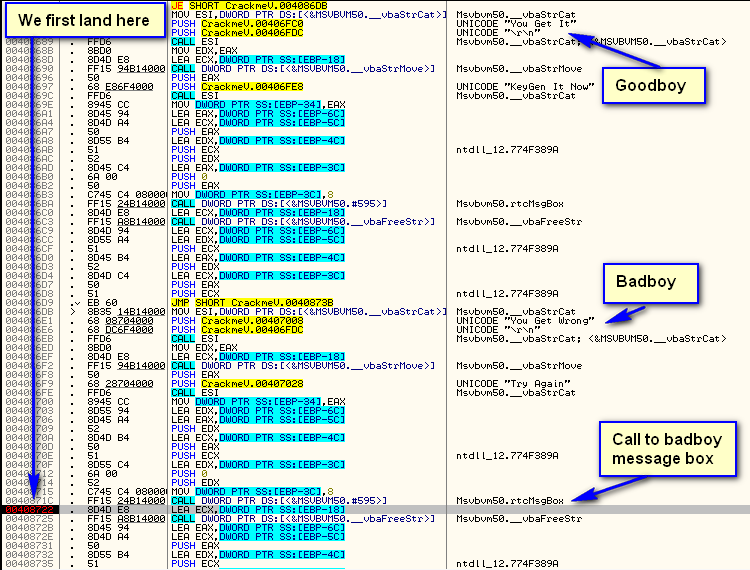Select address 0040872E
This screenshot has width=750, height=570.
tap(30, 537)
